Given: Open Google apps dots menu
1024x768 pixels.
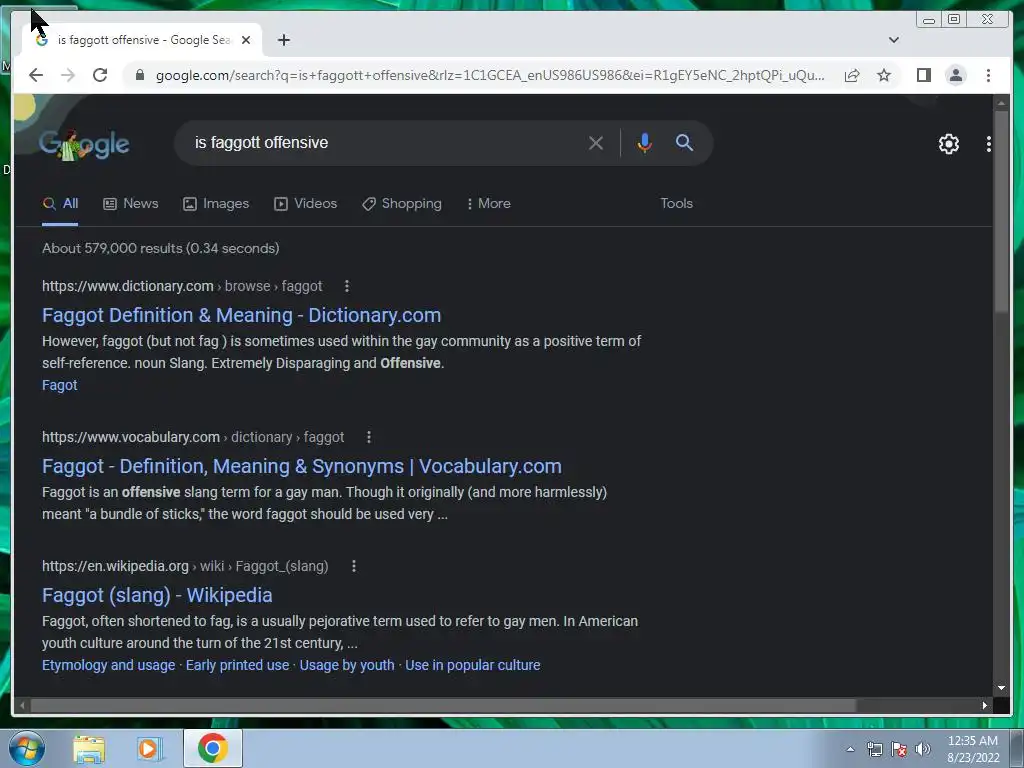Looking at the screenshot, I should [x=988, y=144].
